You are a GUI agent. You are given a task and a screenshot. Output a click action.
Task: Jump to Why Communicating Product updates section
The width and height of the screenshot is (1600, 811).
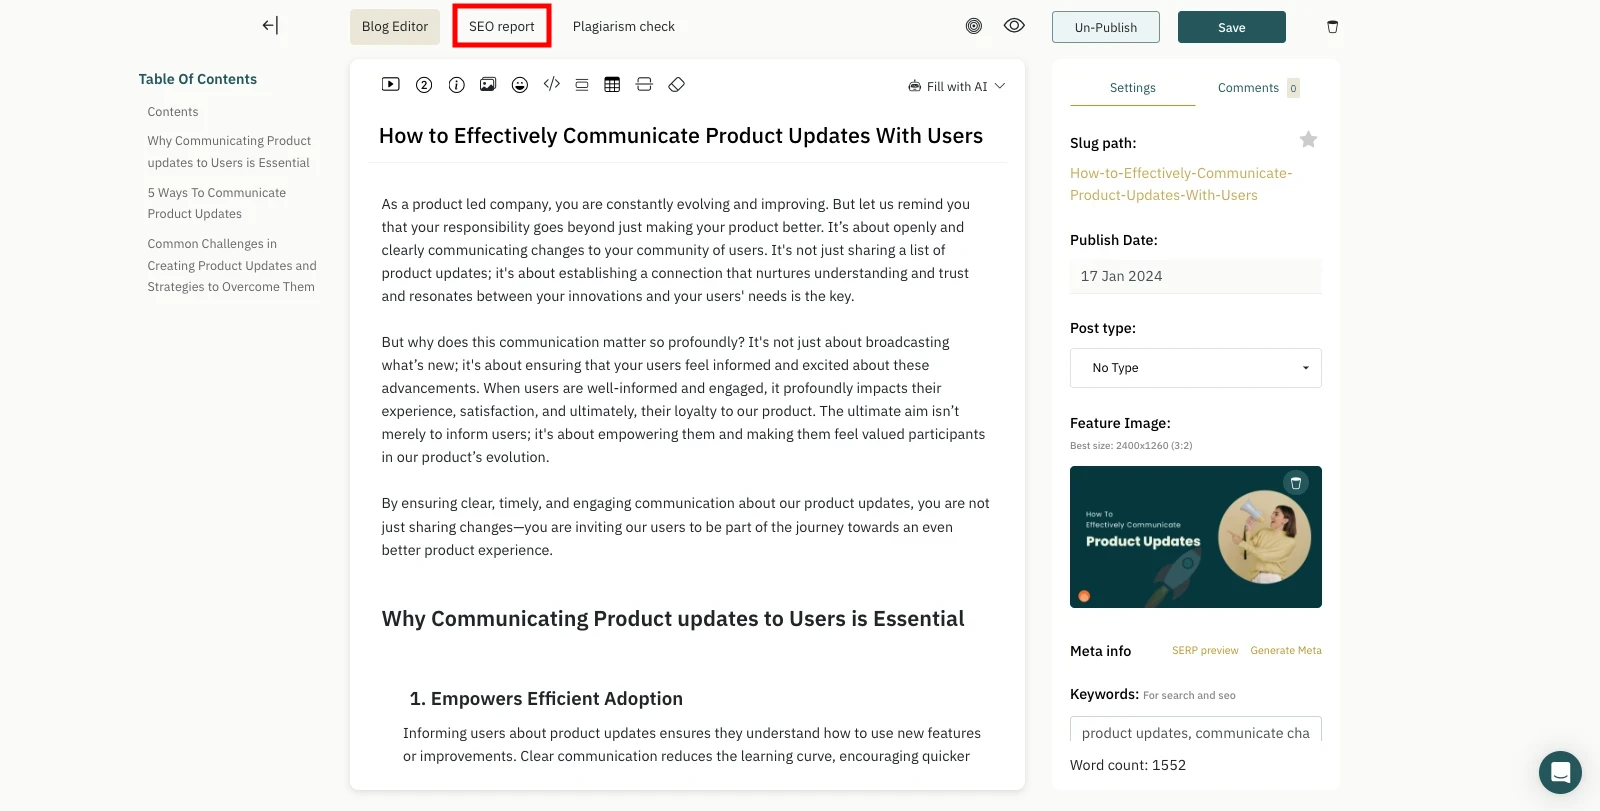[x=229, y=152]
